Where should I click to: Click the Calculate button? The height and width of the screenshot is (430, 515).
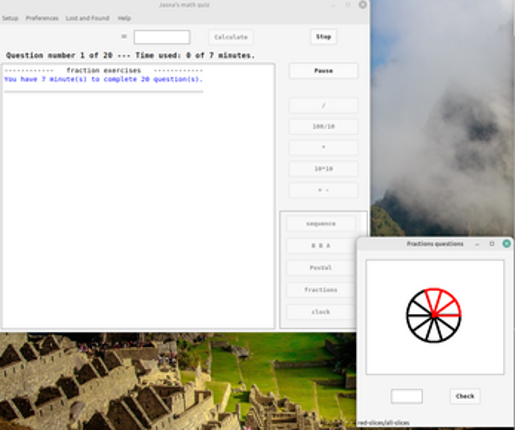(231, 37)
